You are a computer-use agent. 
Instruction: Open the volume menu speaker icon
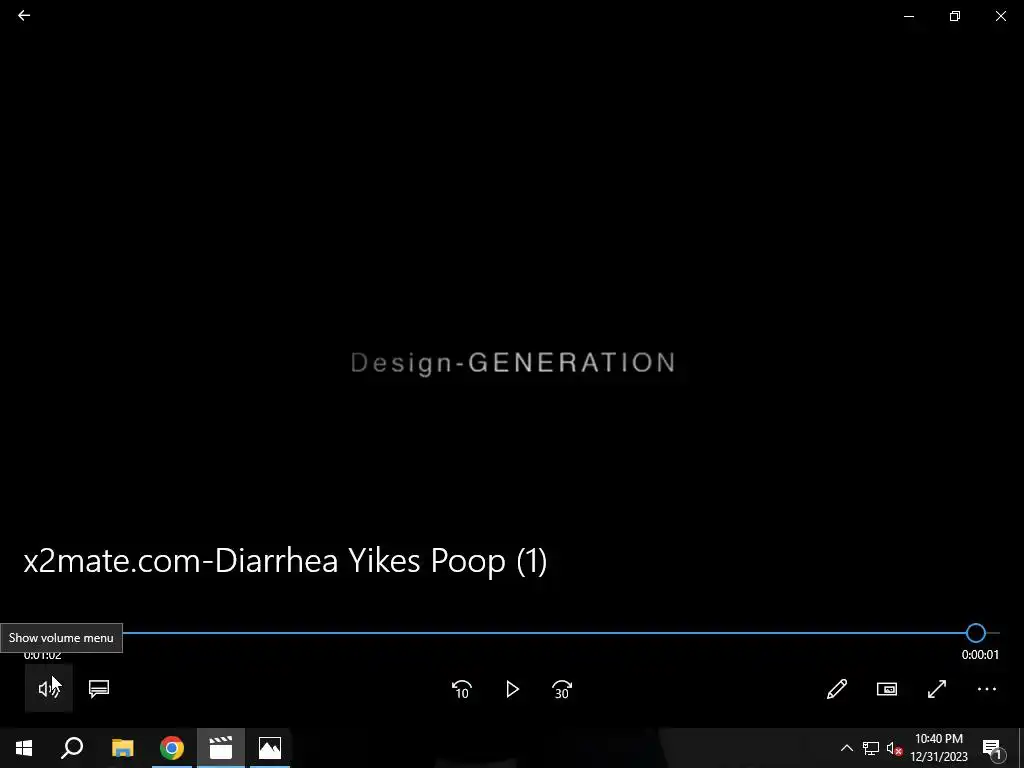tap(48, 688)
